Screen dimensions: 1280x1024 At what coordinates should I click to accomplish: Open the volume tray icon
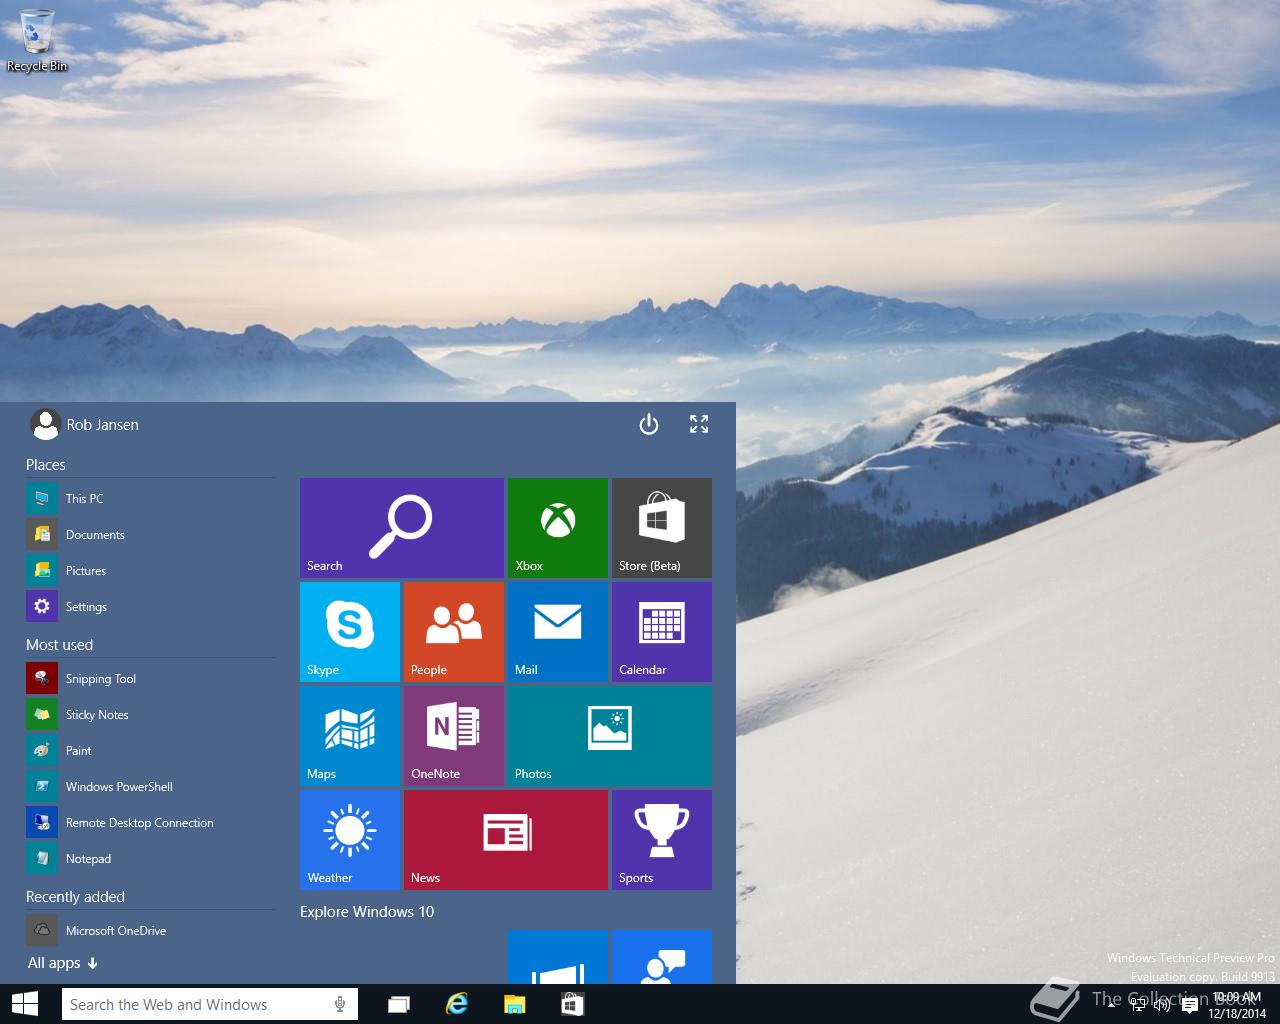(1162, 1005)
